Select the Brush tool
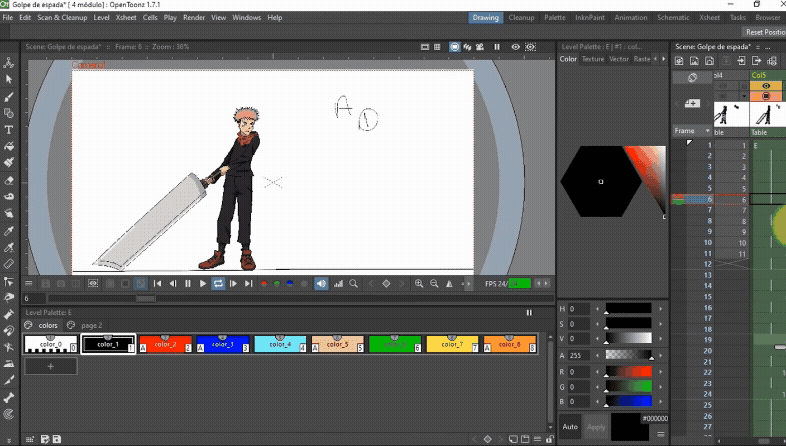The width and height of the screenshot is (786, 446). pos(9,97)
